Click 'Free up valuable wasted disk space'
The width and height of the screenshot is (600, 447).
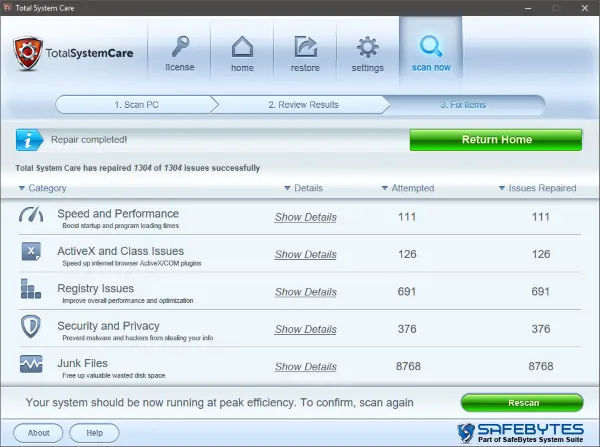tap(114, 375)
